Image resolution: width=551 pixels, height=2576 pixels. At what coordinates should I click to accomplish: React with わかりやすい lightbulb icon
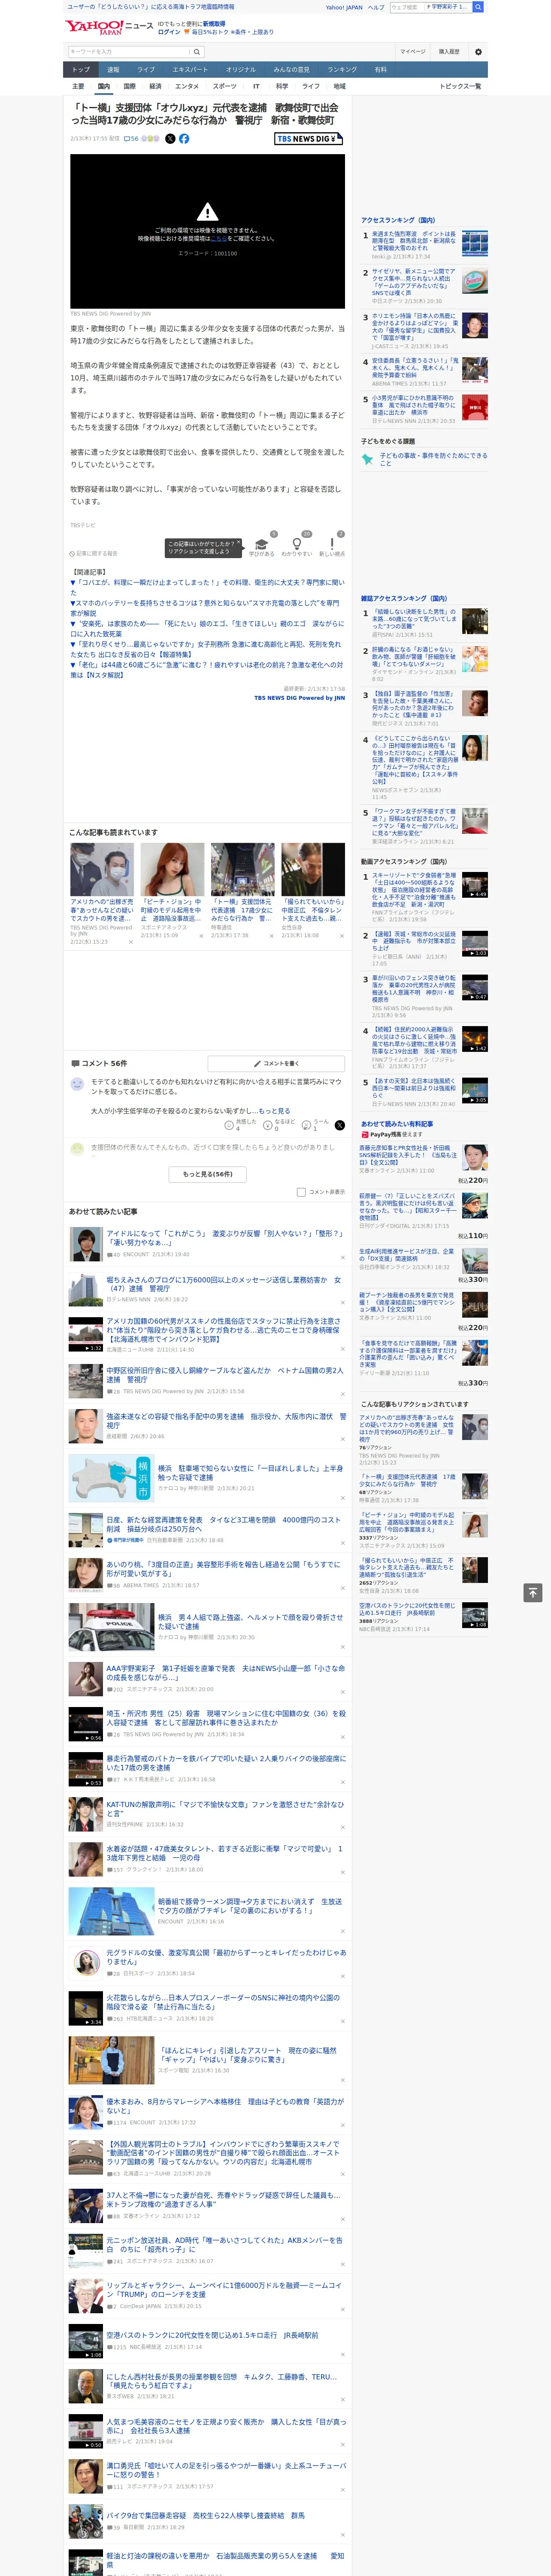296,544
